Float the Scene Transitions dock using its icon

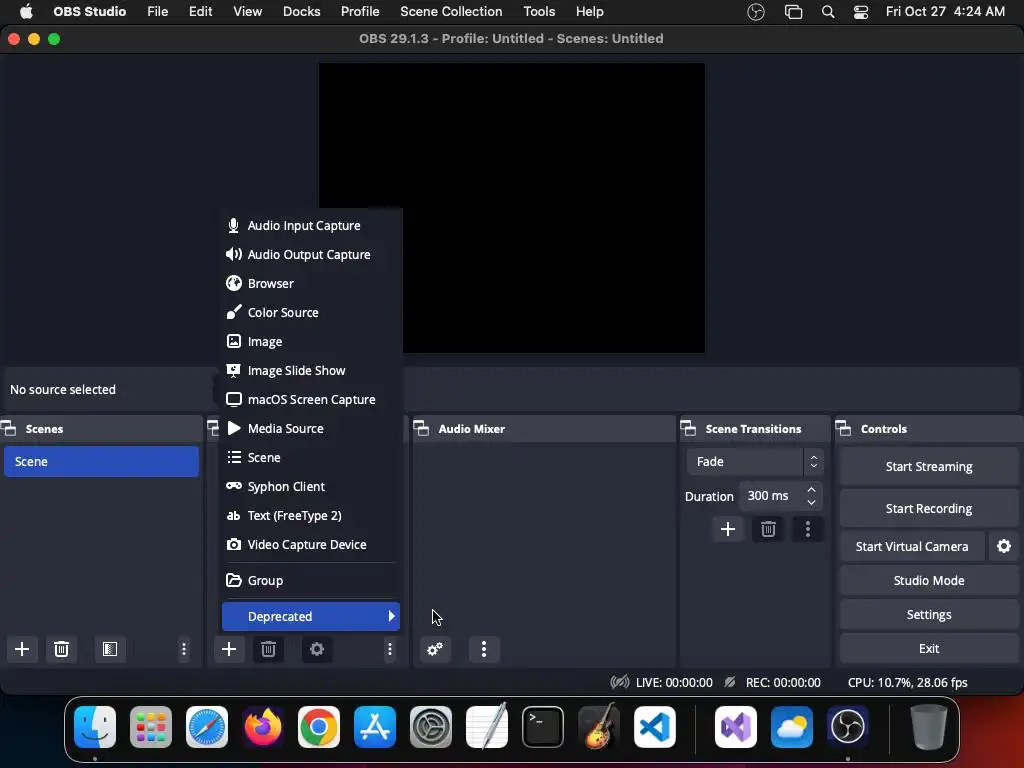click(x=688, y=428)
